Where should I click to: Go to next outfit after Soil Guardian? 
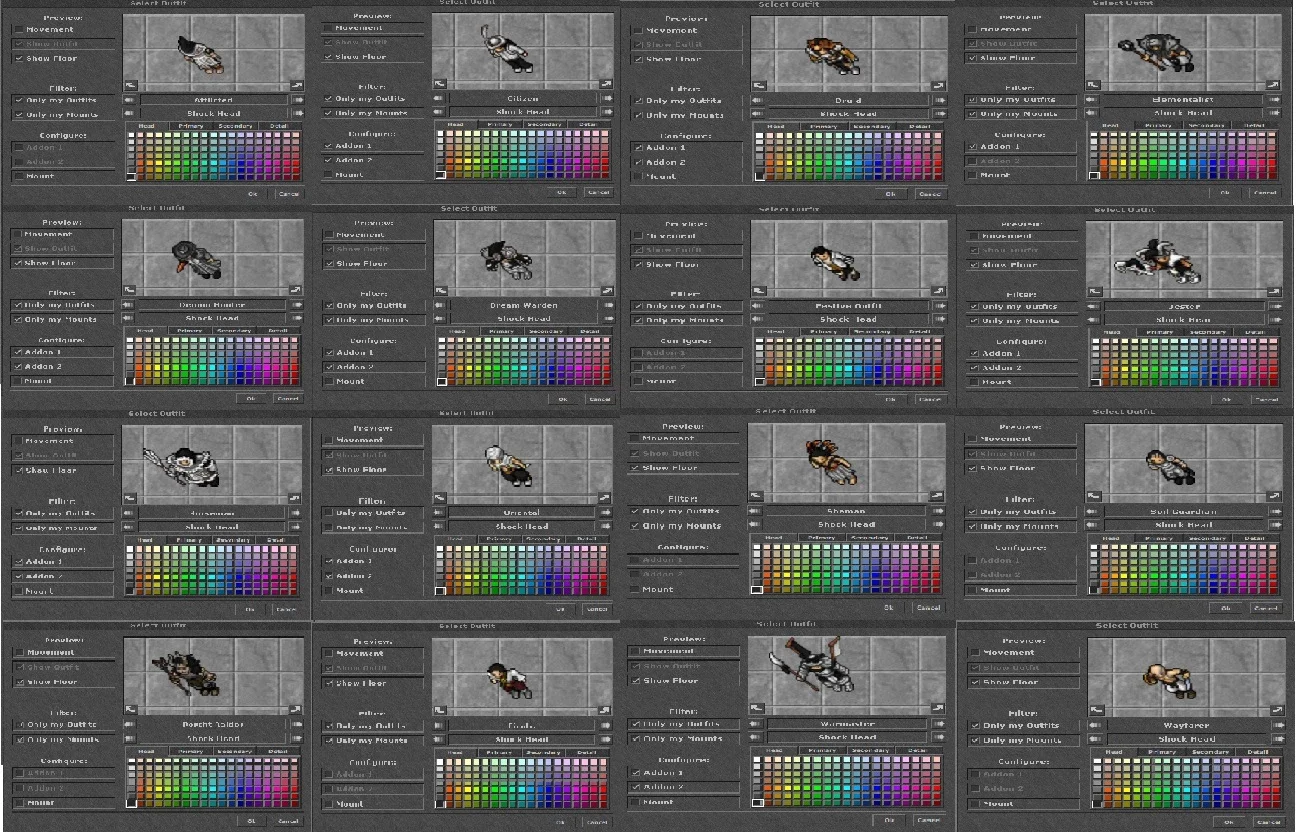coord(1276,512)
